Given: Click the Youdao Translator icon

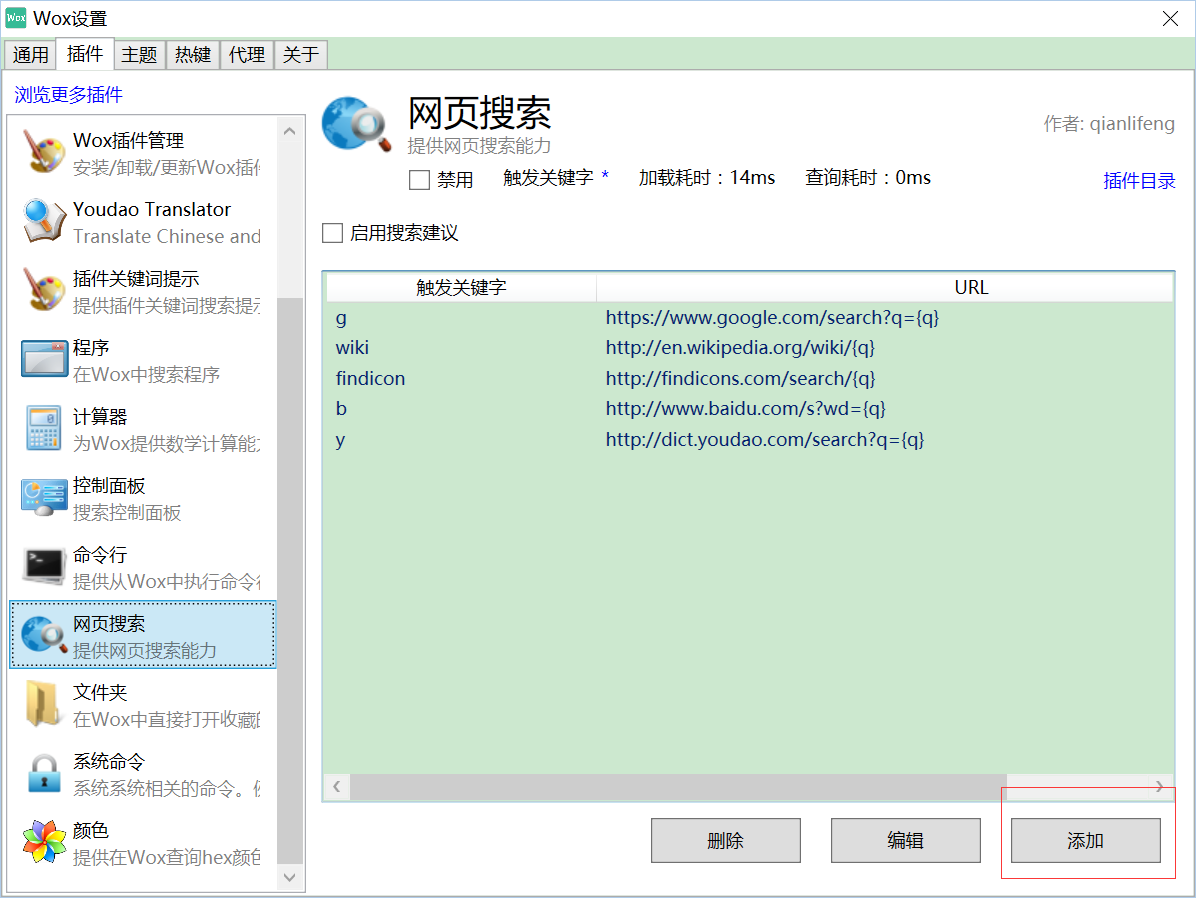Looking at the screenshot, I should (x=43, y=221).
